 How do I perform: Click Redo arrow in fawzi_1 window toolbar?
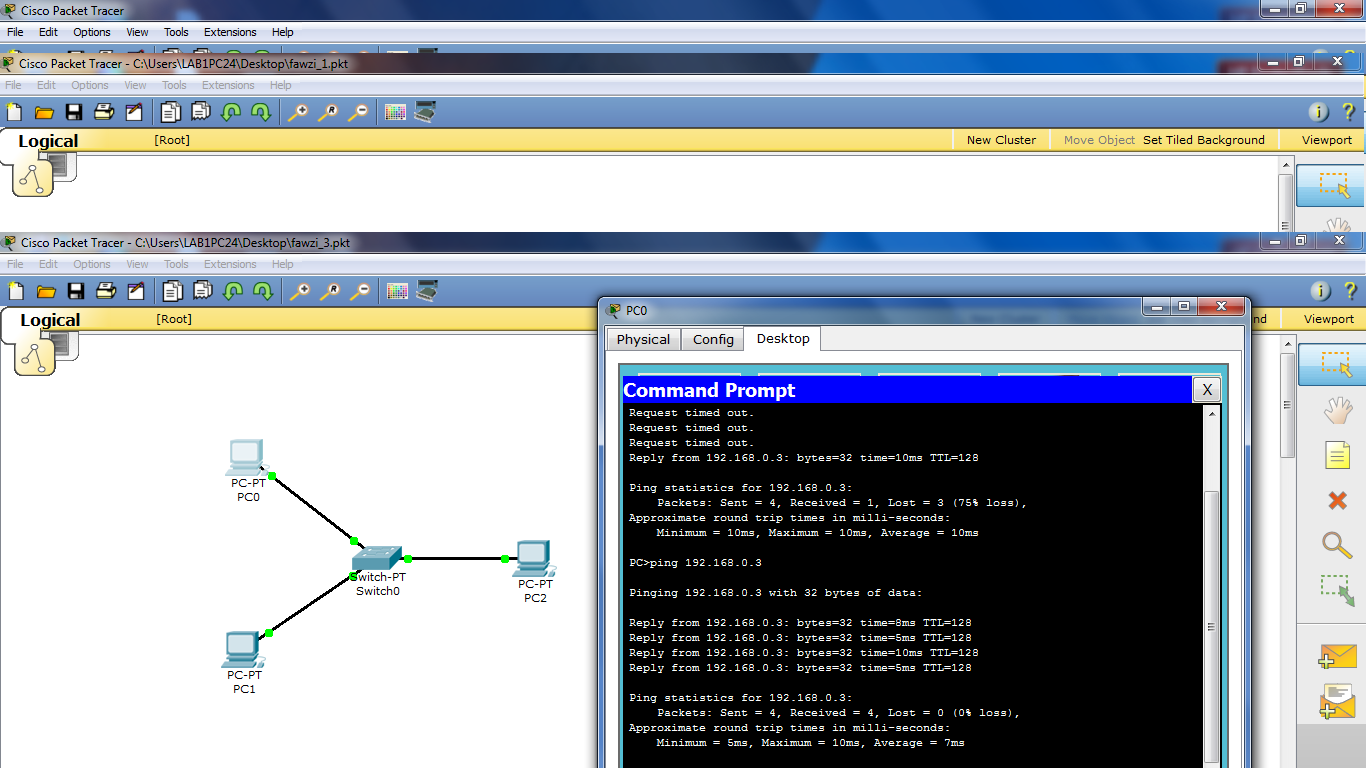click(261, 112)
